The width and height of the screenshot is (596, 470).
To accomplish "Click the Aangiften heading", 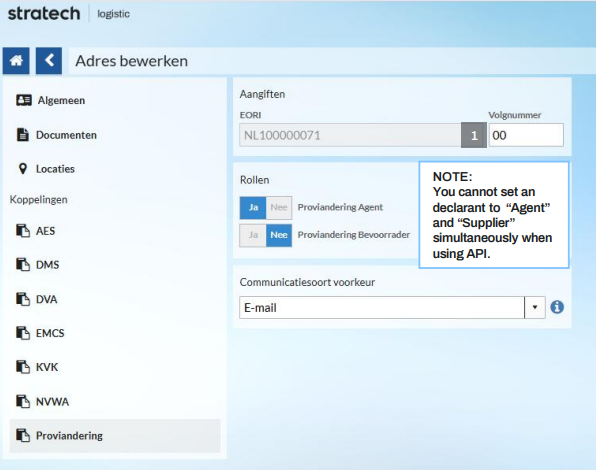I will coord(262,94).
